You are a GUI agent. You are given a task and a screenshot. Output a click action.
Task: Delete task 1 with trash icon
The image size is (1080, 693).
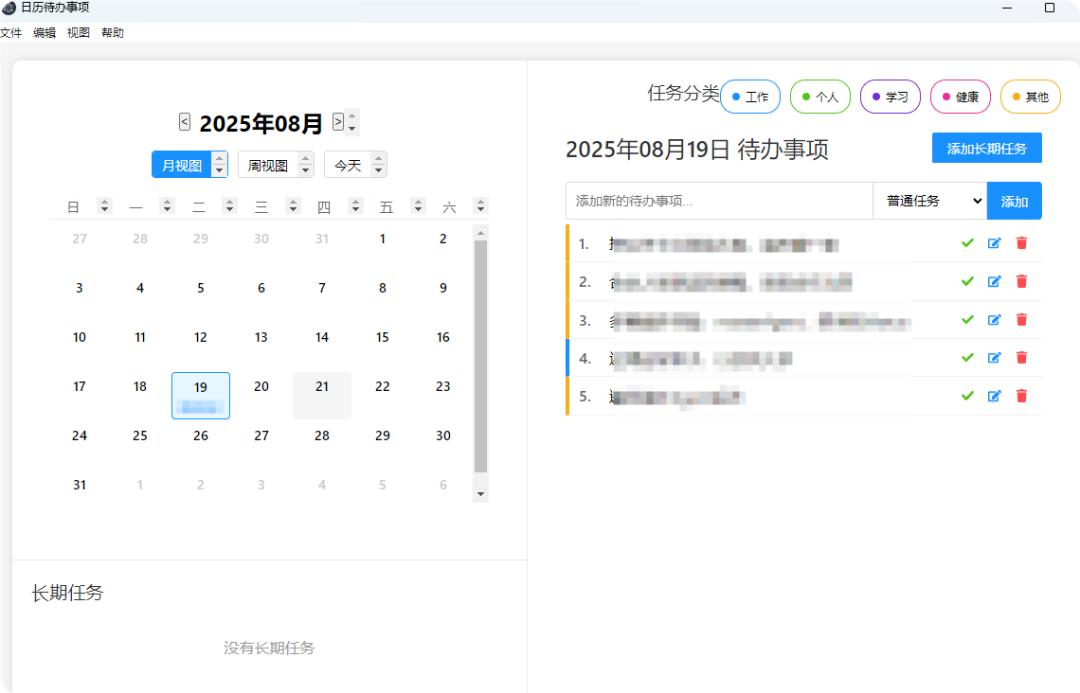(1021, 243)
